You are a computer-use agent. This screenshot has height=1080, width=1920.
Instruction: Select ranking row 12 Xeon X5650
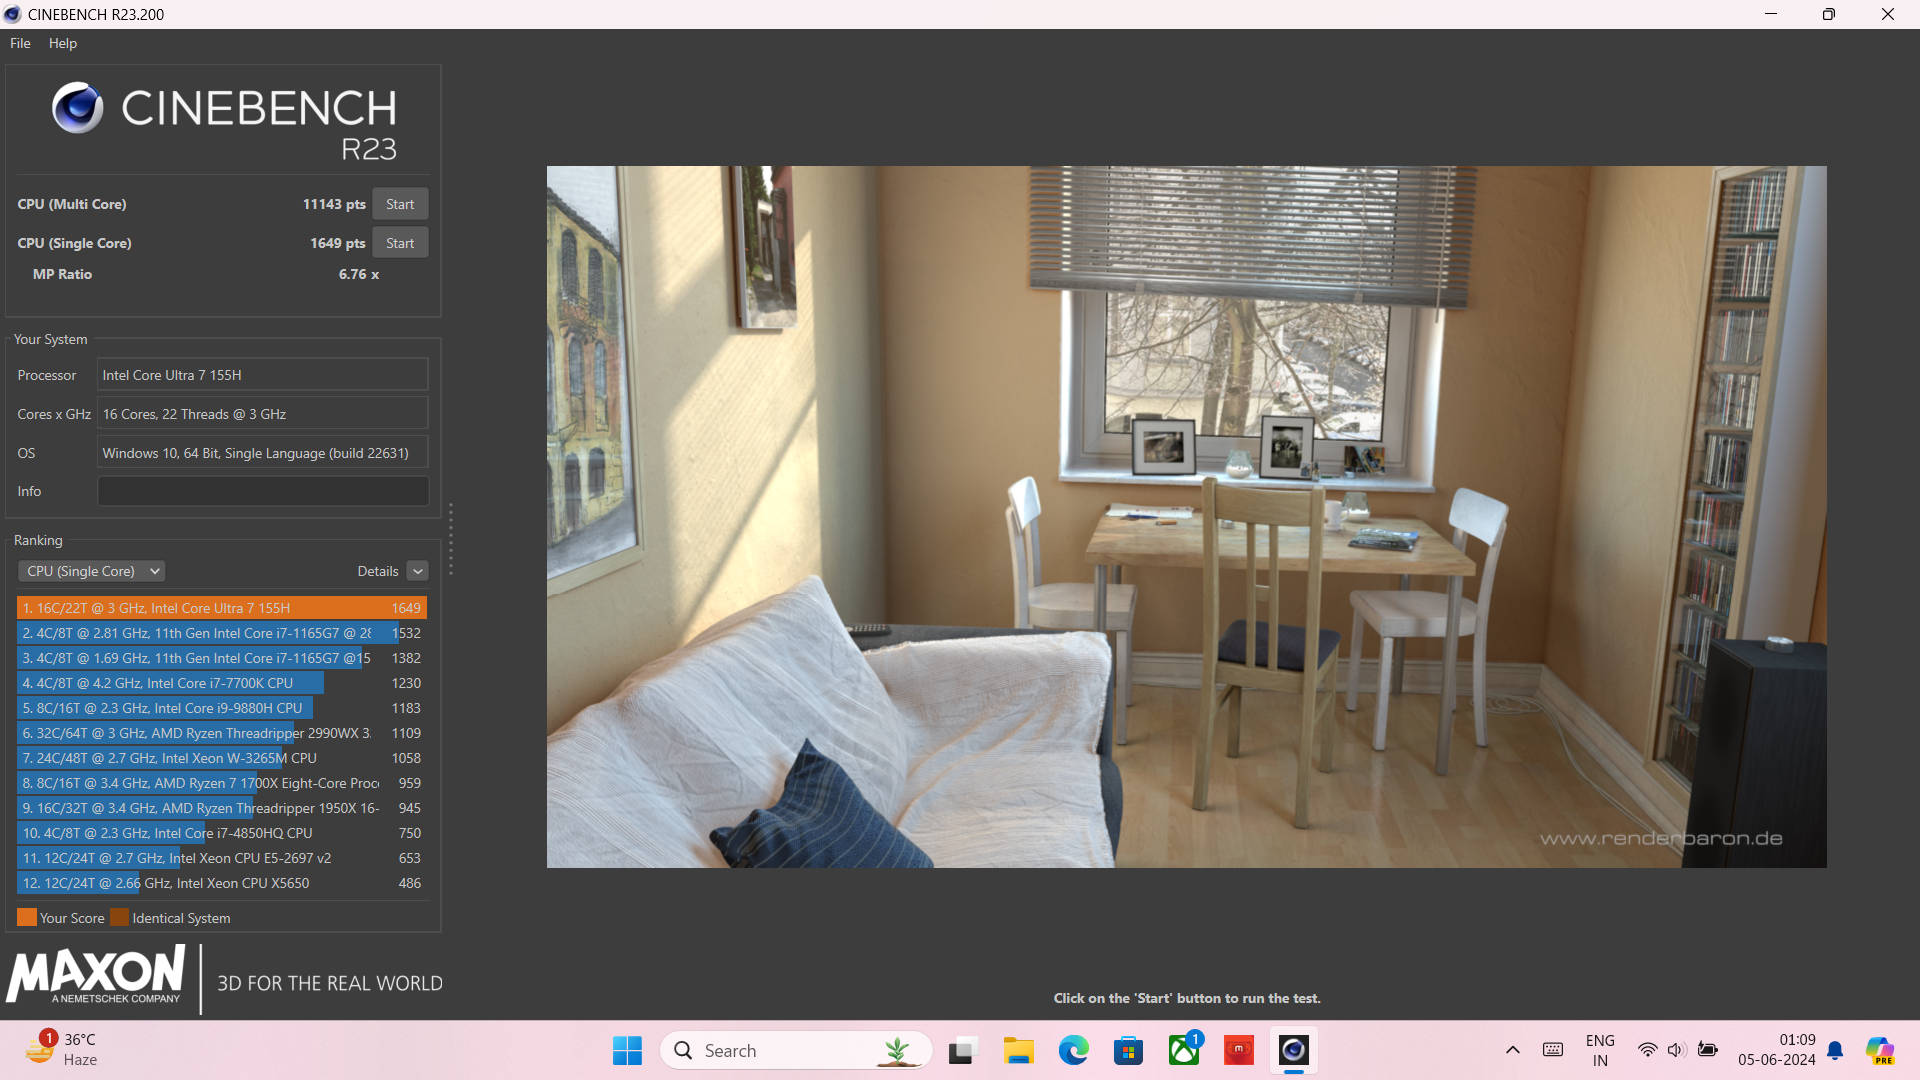[222, 883]
